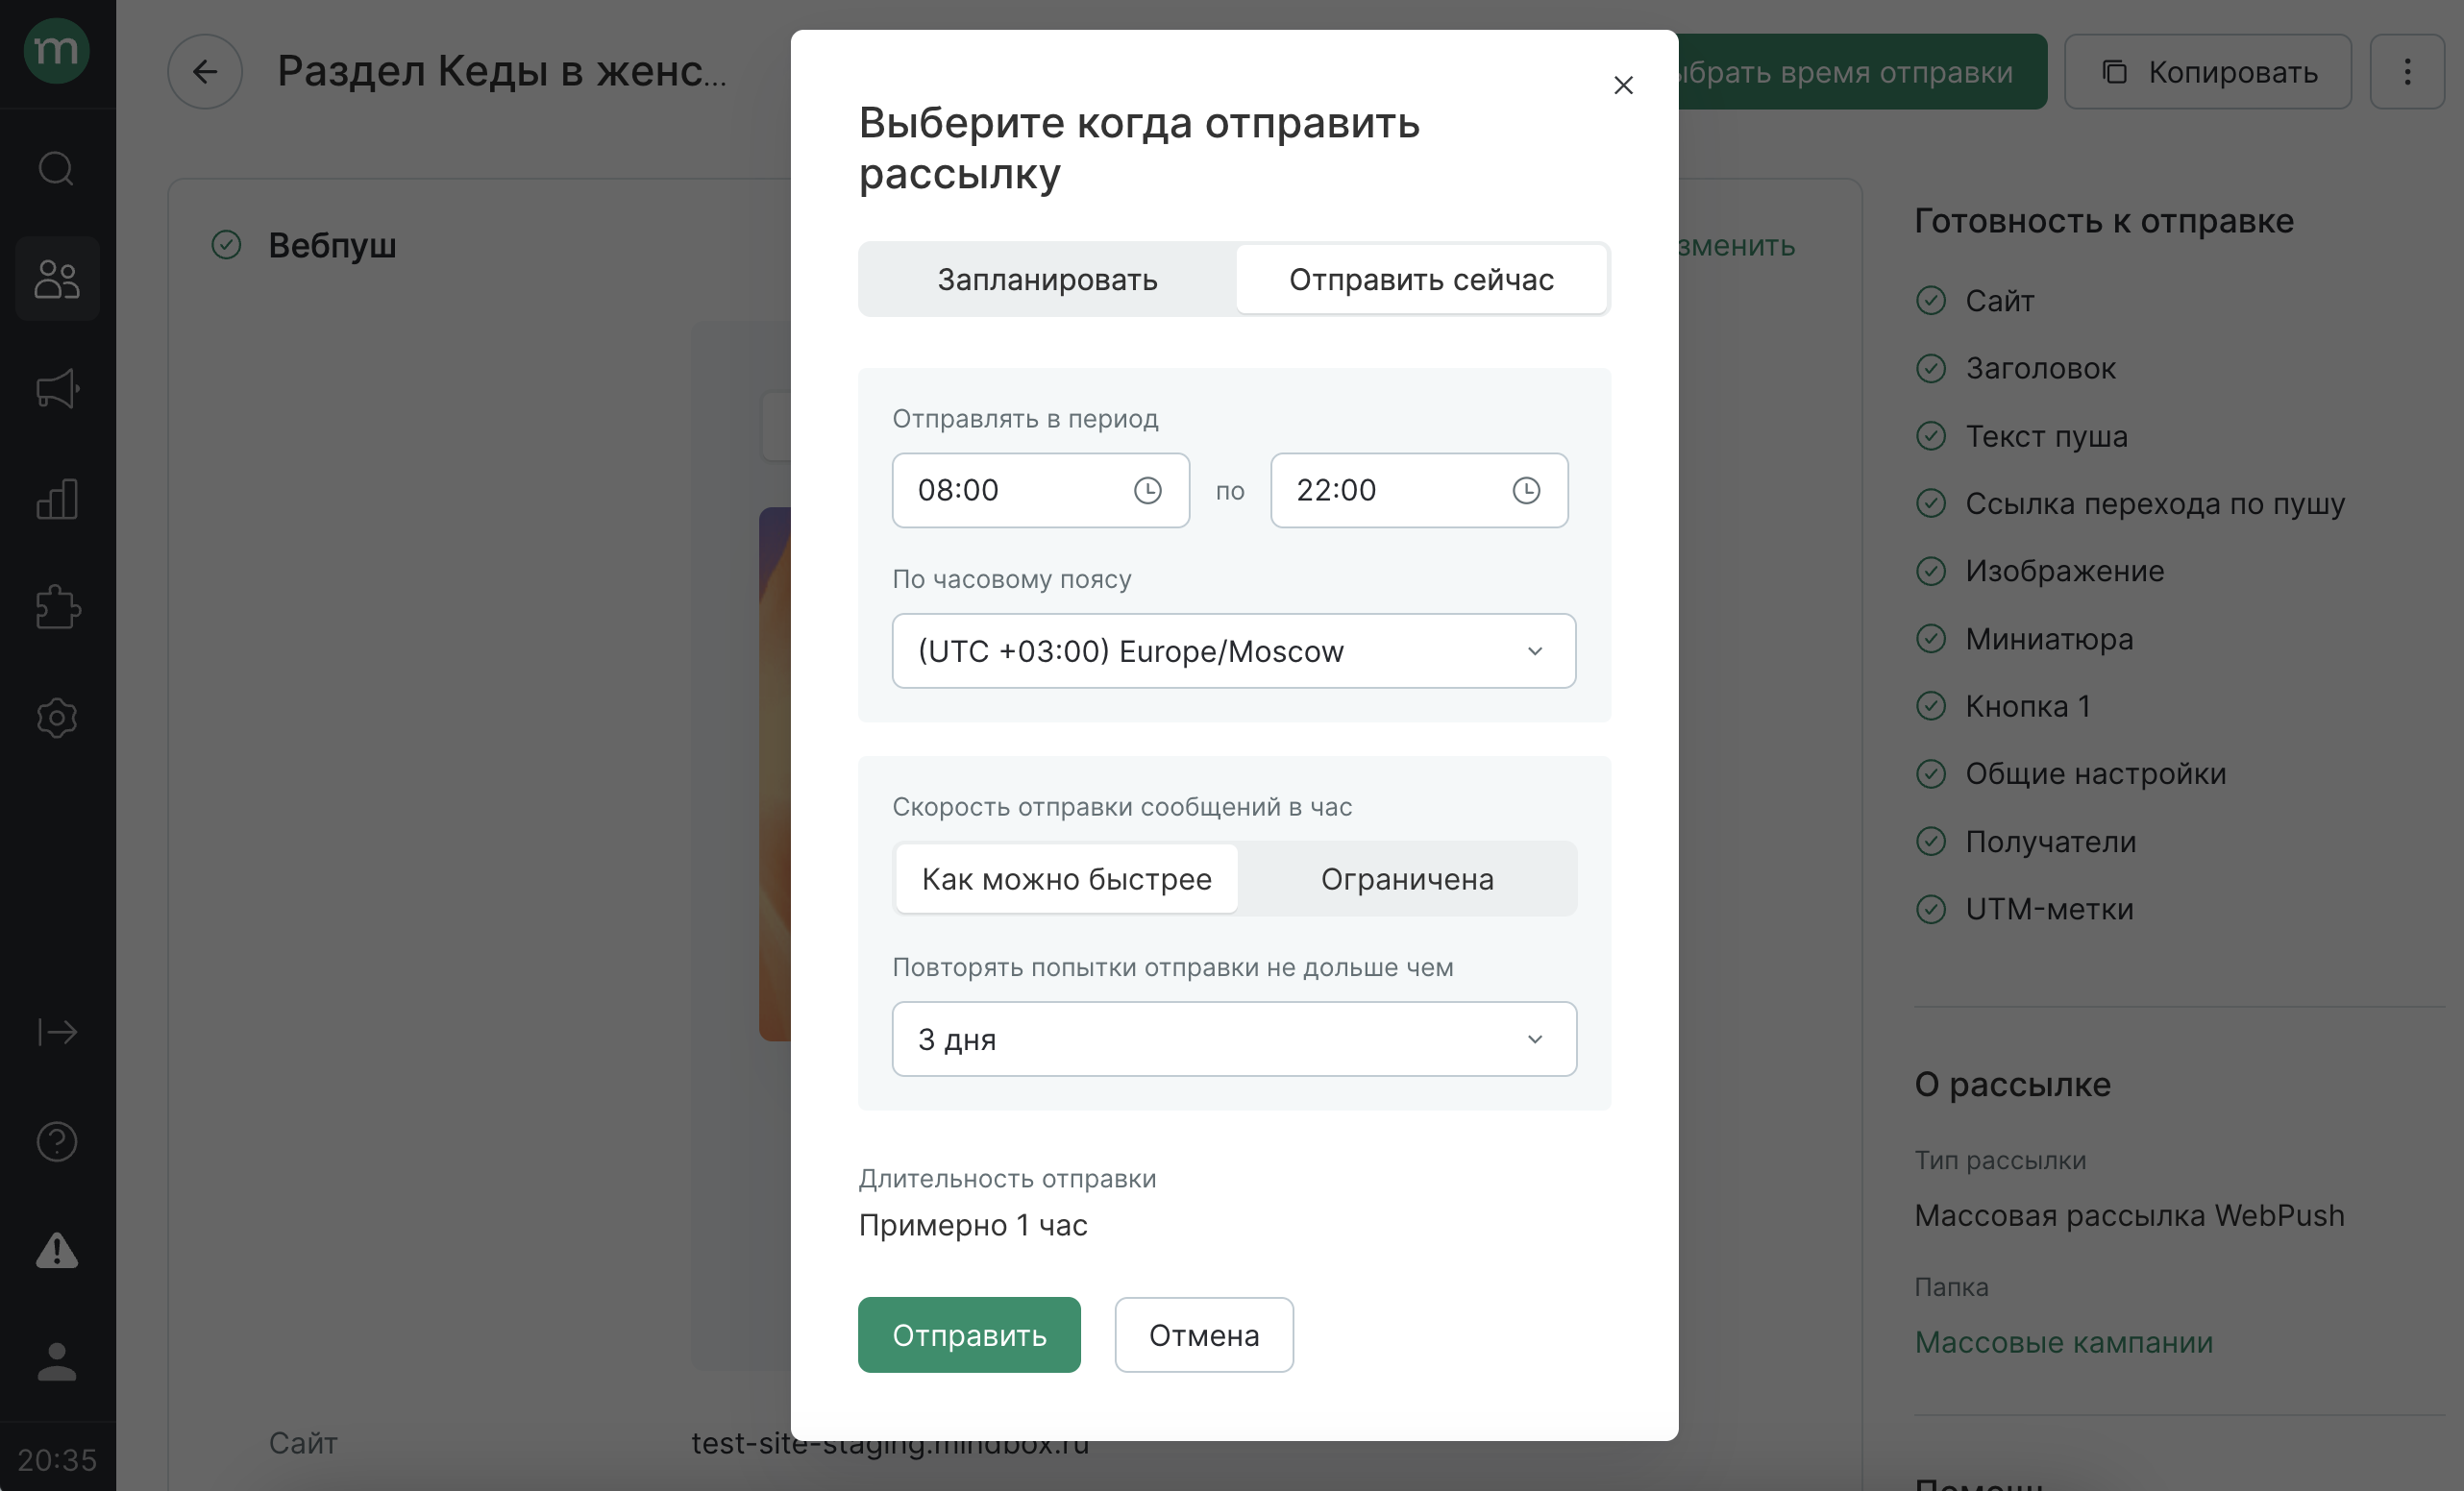Click the Общие настройки readiness item
This screenshot has height=1491, width=2464.
tap(2096, 774)
